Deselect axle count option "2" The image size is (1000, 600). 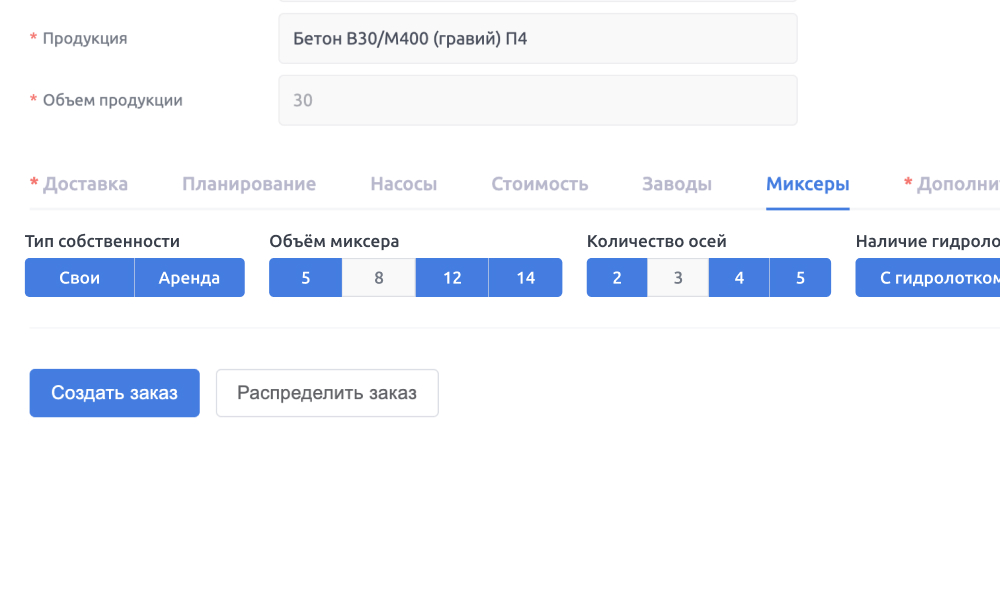click(x=617, y=277)
